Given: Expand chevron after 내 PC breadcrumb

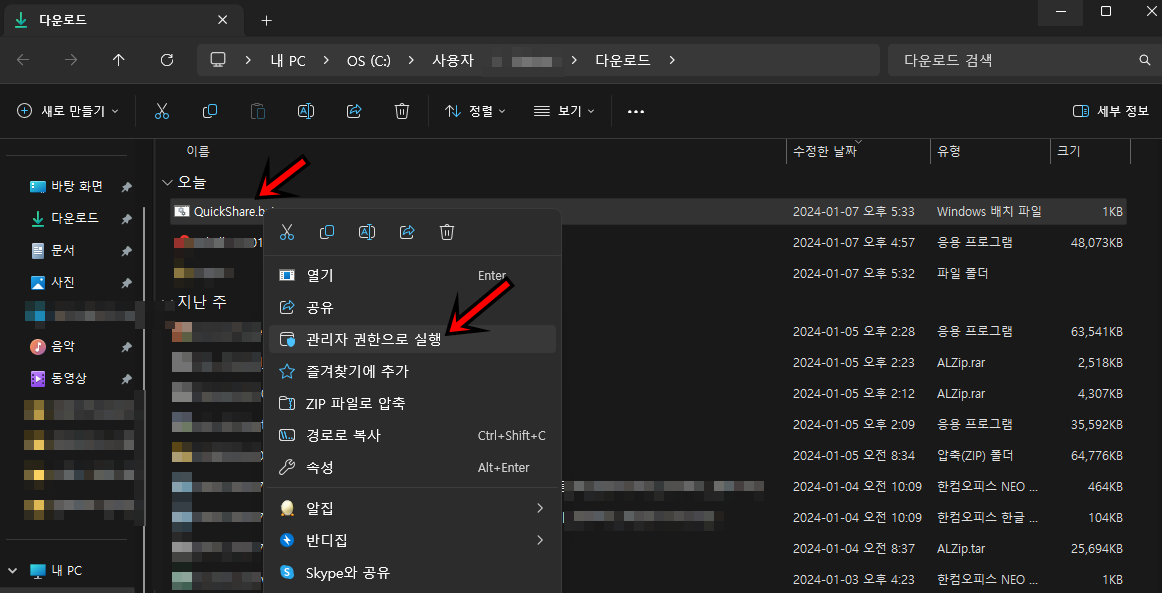Looking at the screenshot, I should coord(326,60).
